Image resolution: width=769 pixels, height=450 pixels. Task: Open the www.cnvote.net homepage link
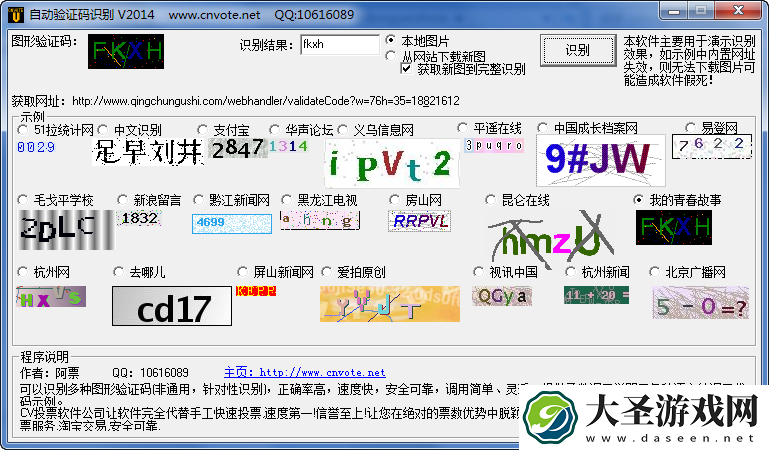click(305, 373)
